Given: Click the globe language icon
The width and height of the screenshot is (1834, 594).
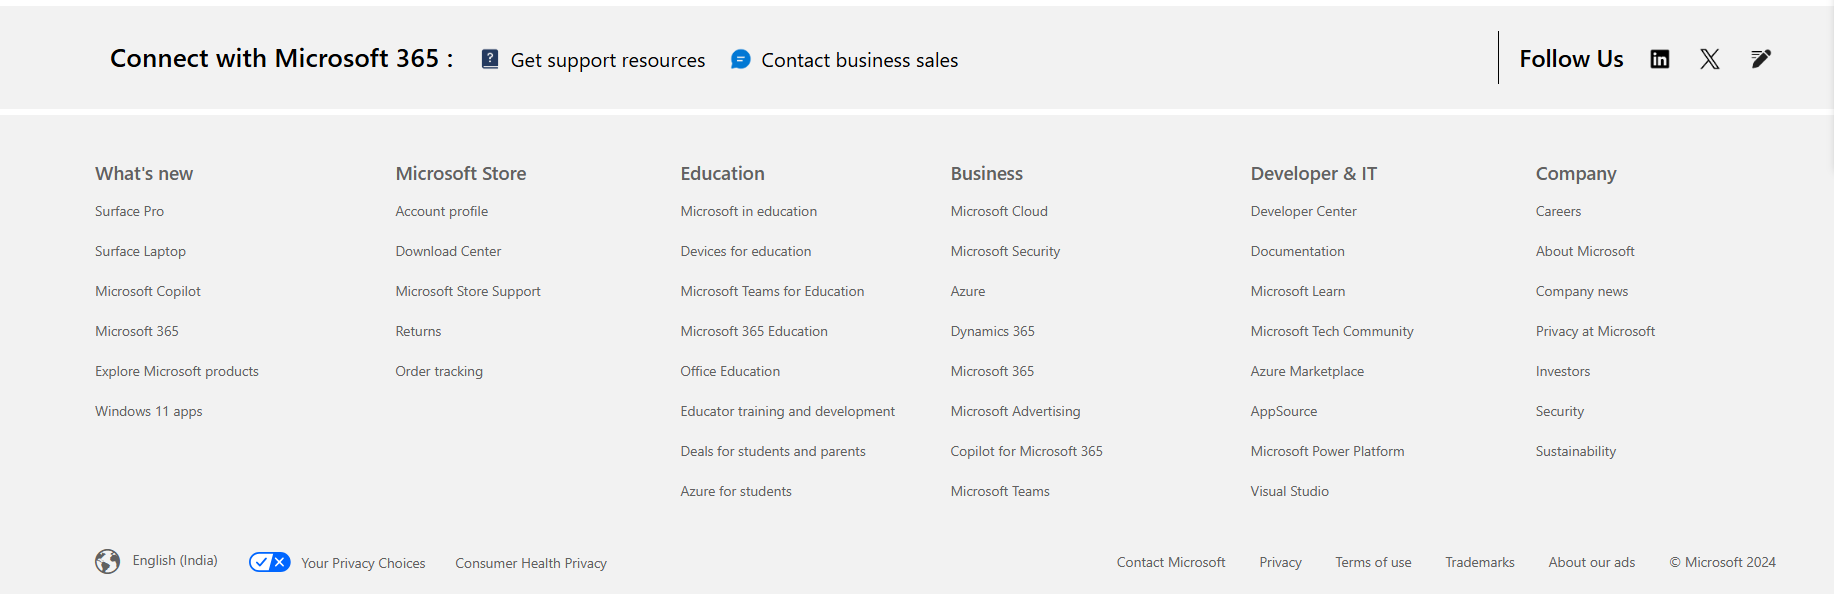Looking at the screenshot, I should [108, 561].
